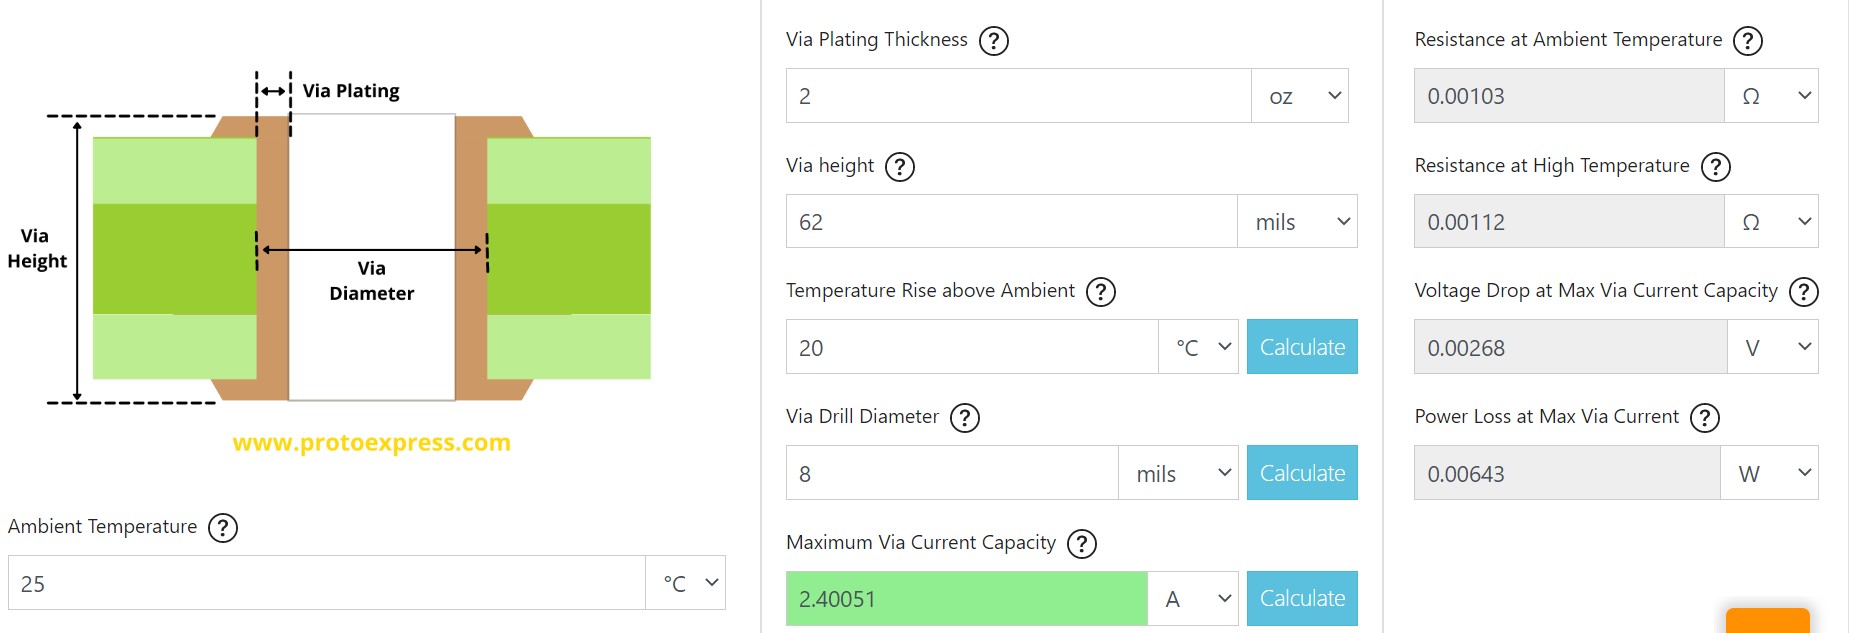
Task: Open help for Via Plating Thickness
Action: (x=993, y=41)
